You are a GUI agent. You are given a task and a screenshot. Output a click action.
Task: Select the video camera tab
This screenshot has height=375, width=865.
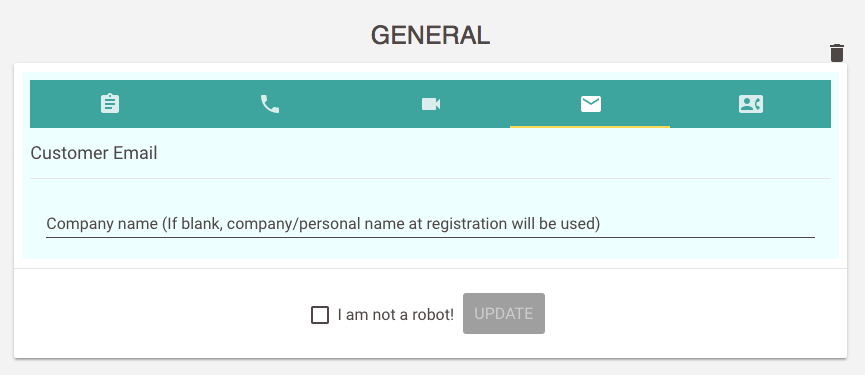click(x=430, y=104)
